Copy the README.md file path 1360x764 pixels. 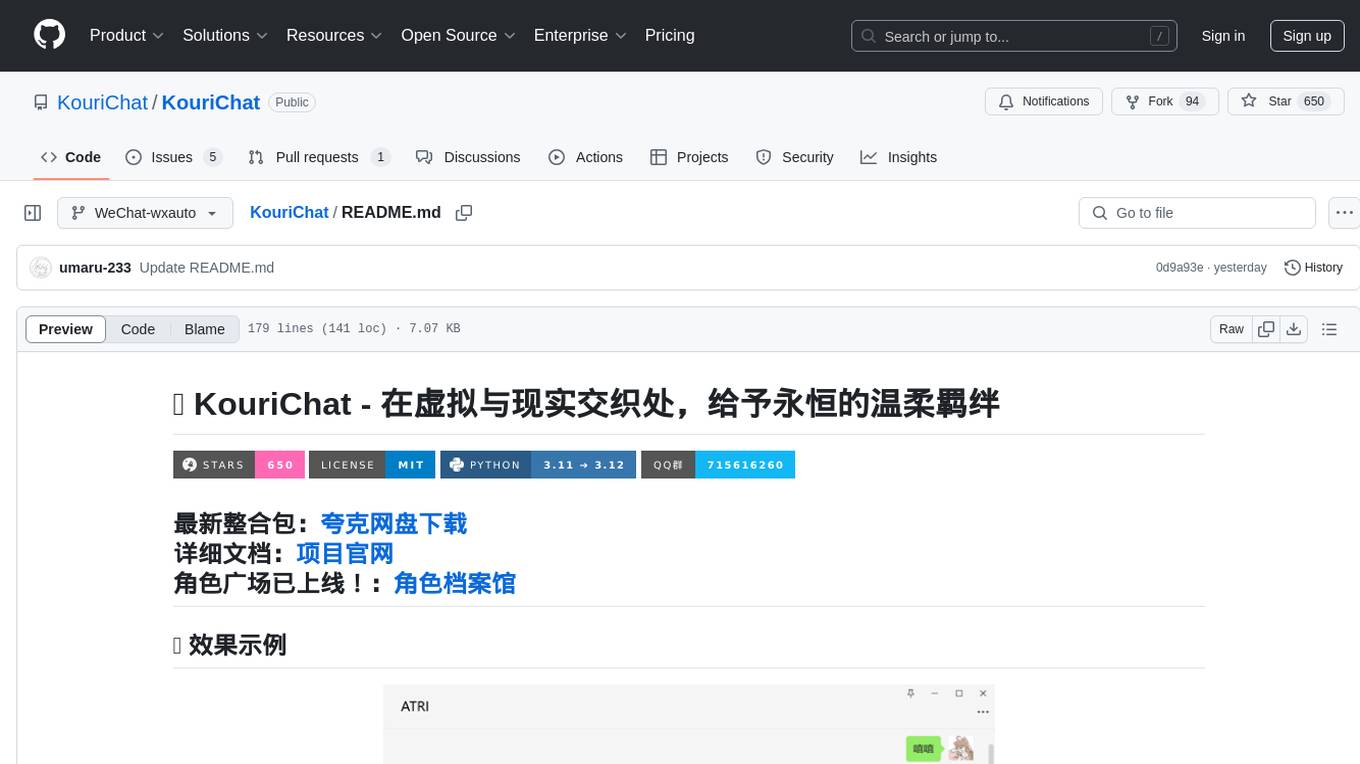point(463,213)
